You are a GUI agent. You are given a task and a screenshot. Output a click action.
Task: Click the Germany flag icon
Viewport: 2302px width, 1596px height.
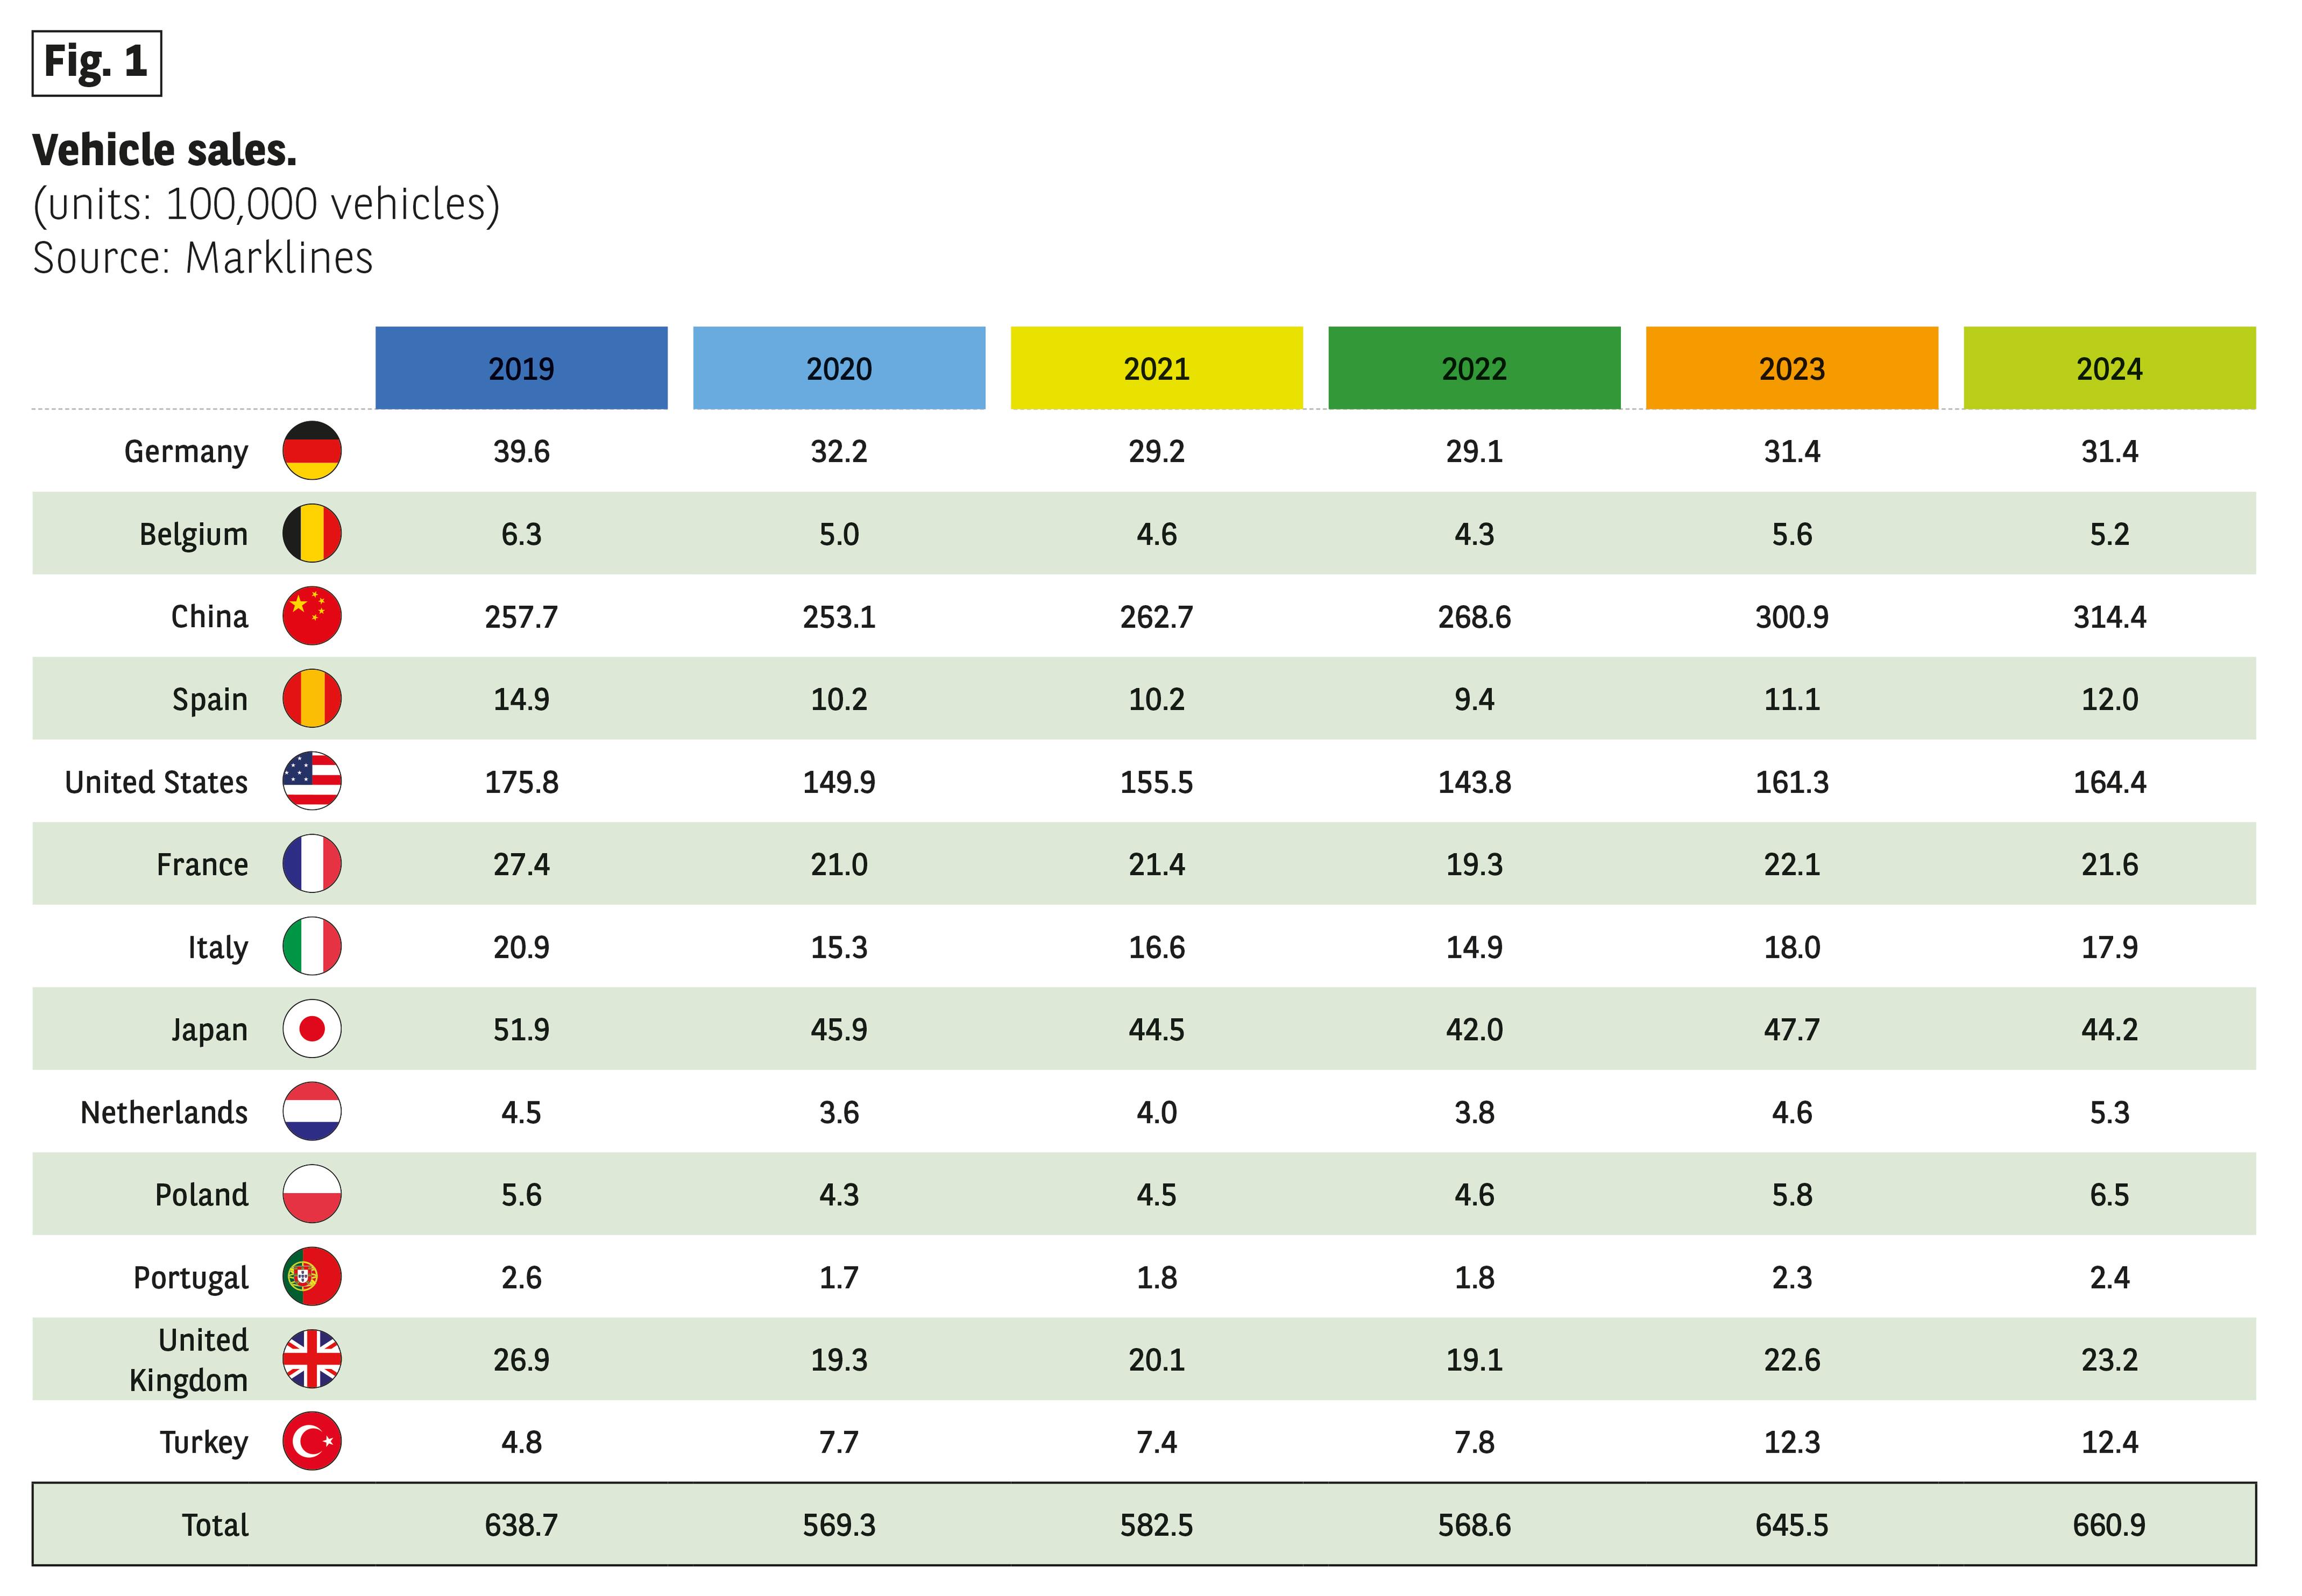click(x=312, y=451)
